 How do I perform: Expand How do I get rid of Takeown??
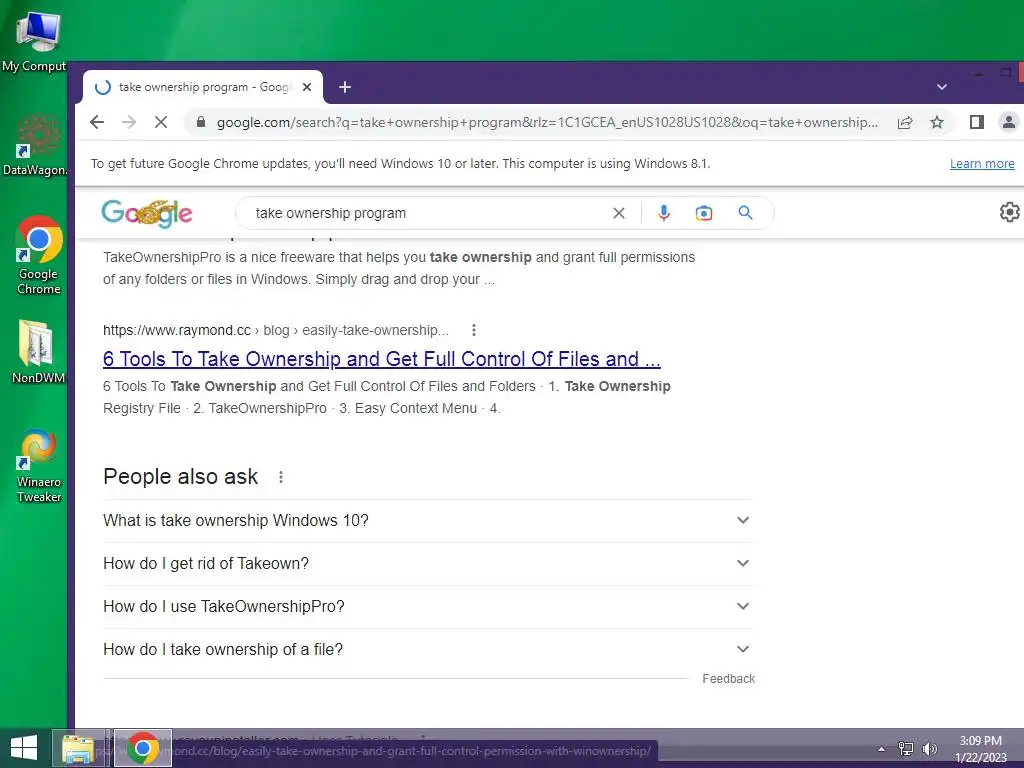point(428,564)
